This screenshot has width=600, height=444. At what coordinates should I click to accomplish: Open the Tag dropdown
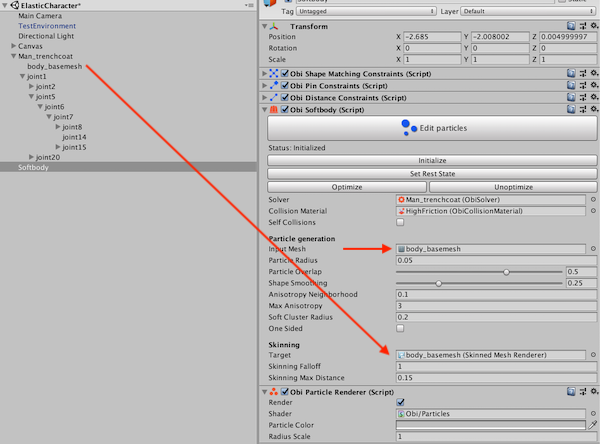point(366,11)
